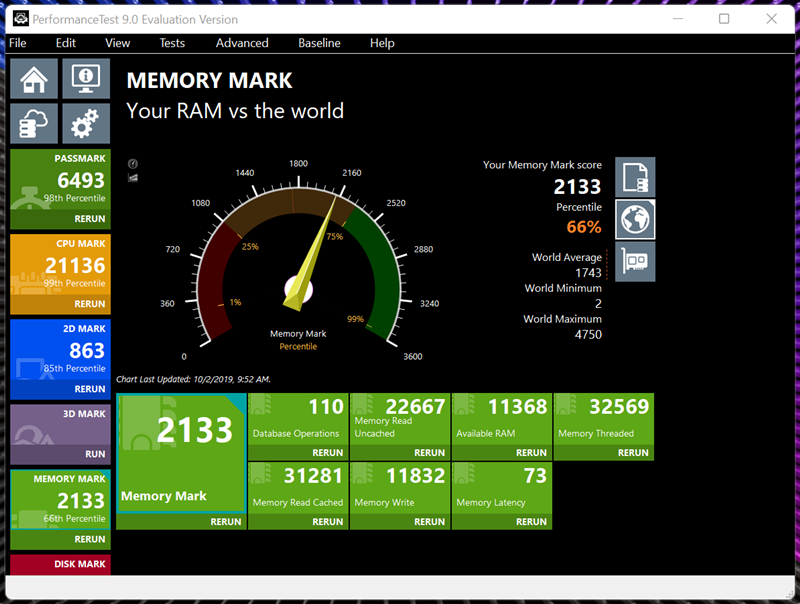Click the gauge needle hub
Screen dimensions: 800x604
298,290
